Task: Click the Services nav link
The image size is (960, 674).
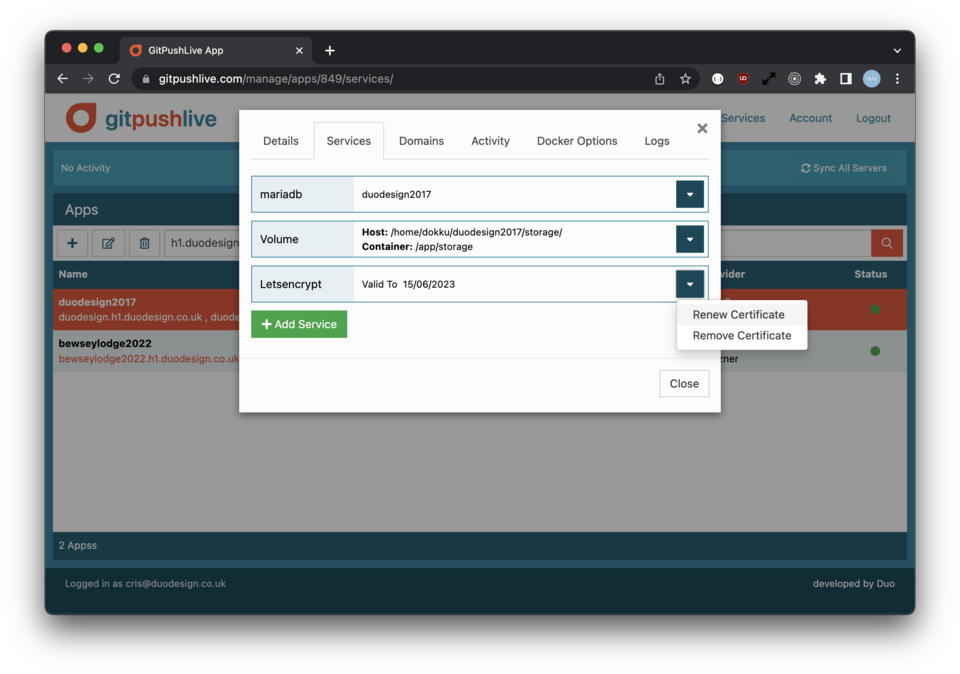Action: [743, 118]
